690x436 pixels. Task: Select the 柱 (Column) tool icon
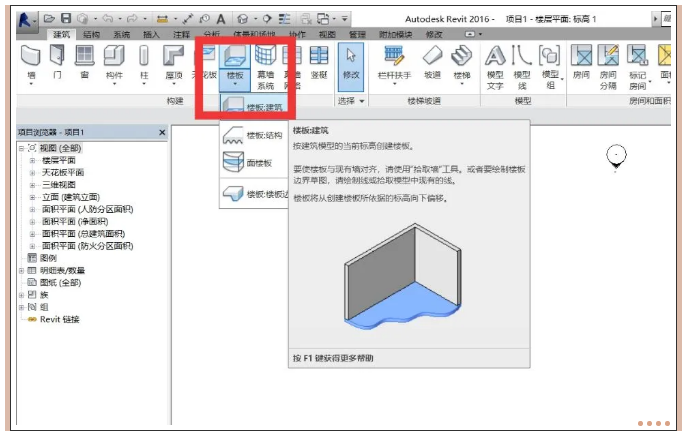pos(144,56)
